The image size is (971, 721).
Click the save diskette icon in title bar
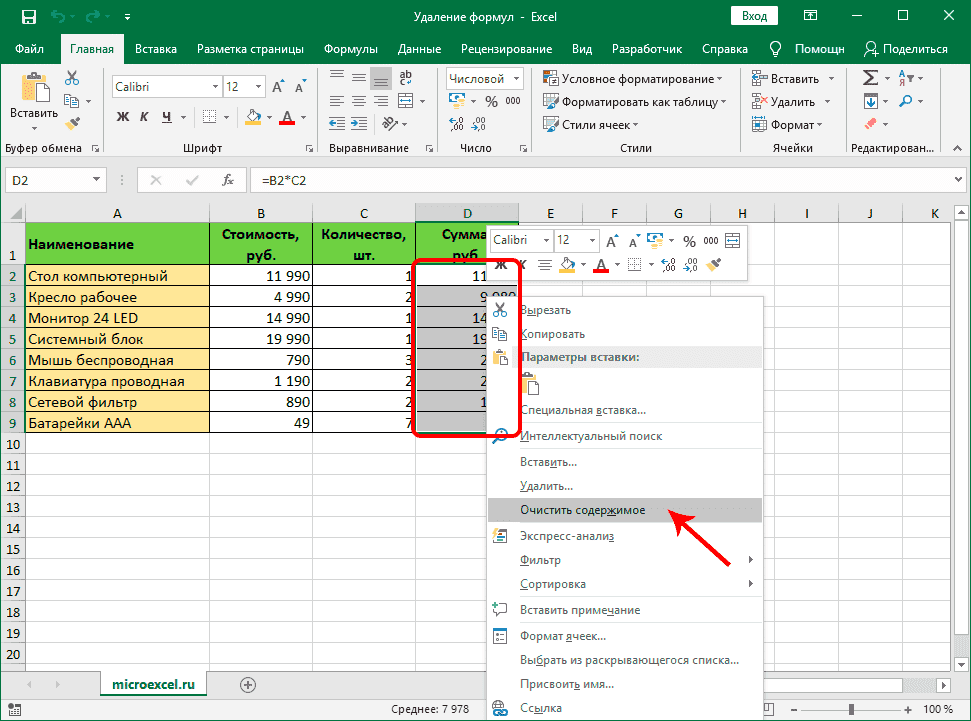(29, 17)
